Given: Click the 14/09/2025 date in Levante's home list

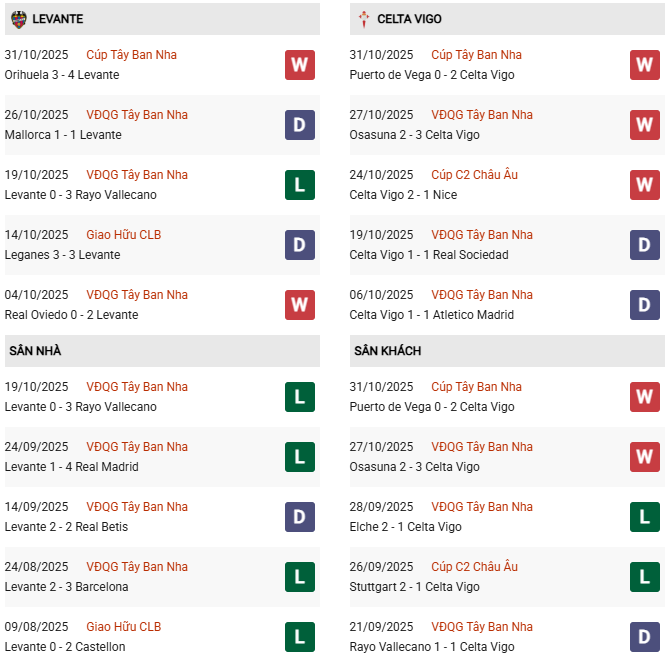Looking at the screenshot, I should click(36, 507).
